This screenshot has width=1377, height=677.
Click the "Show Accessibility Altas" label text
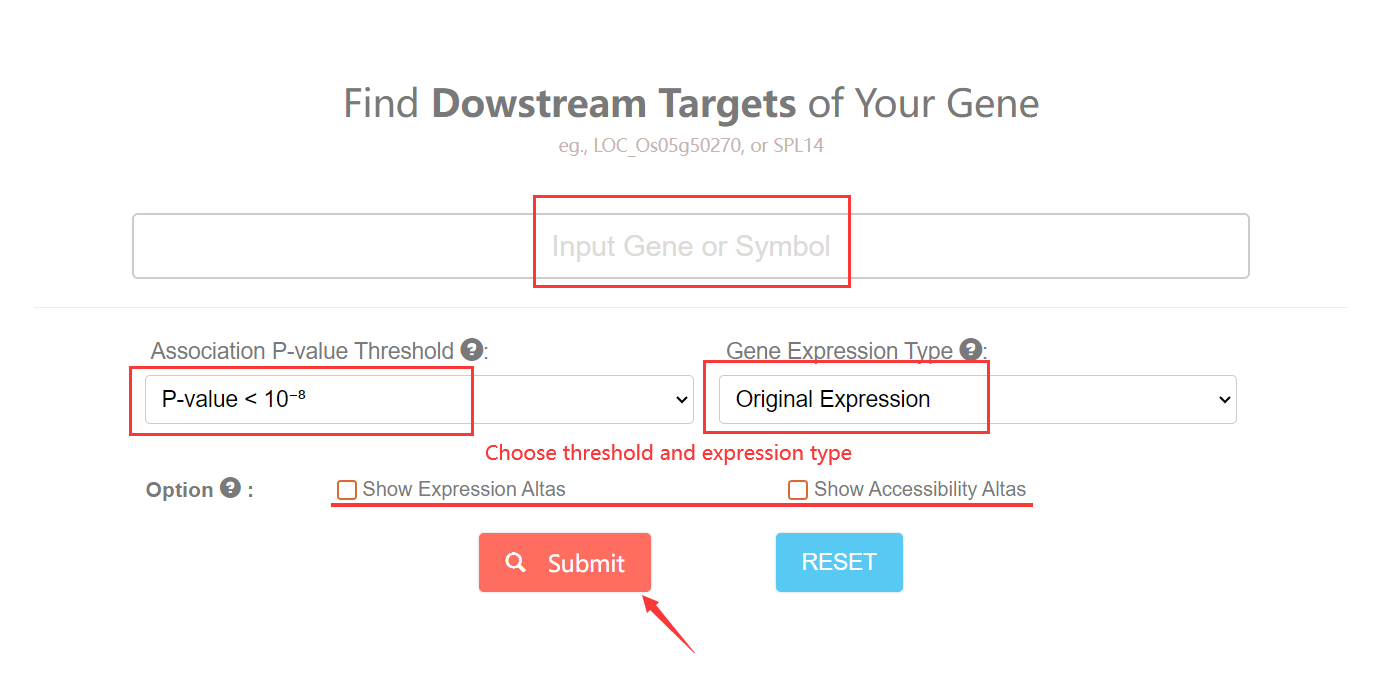[920, 489]
